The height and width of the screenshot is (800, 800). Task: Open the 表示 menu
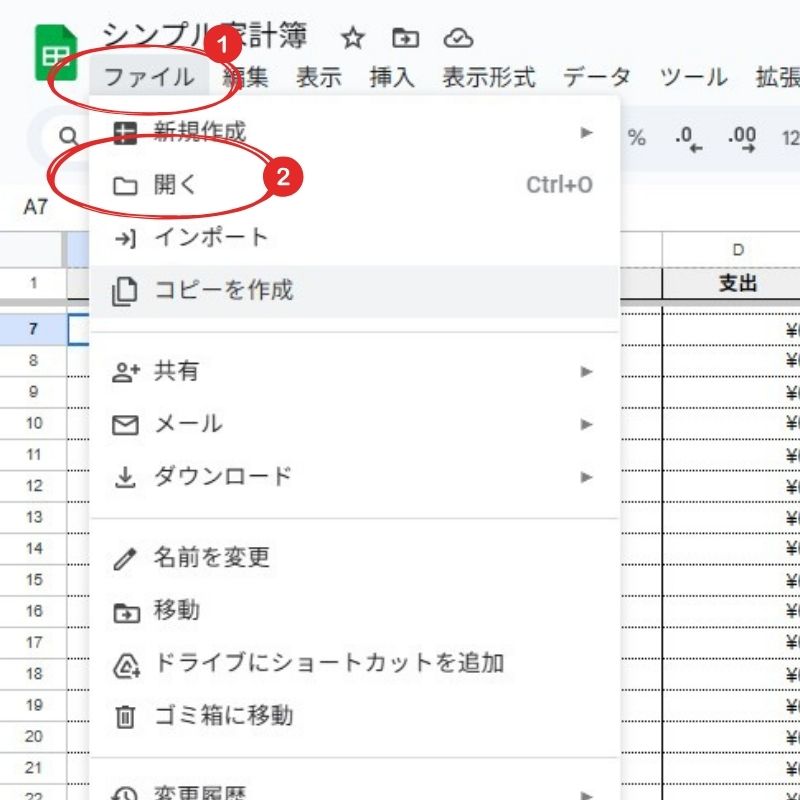(x=319, y=78)
